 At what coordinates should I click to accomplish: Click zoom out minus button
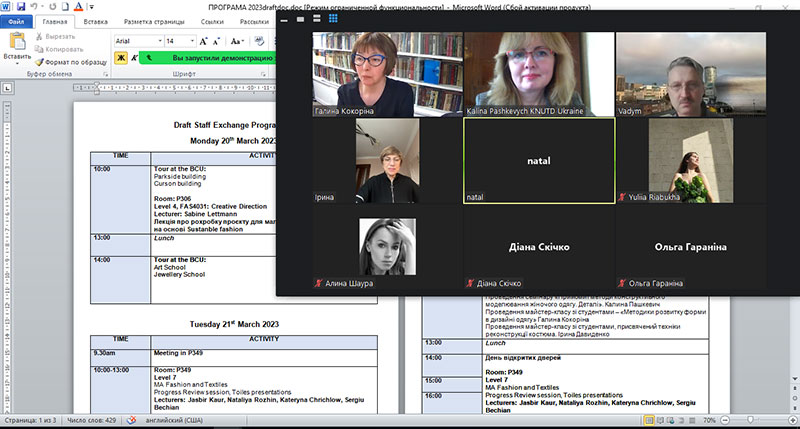[x=725, y=420]
